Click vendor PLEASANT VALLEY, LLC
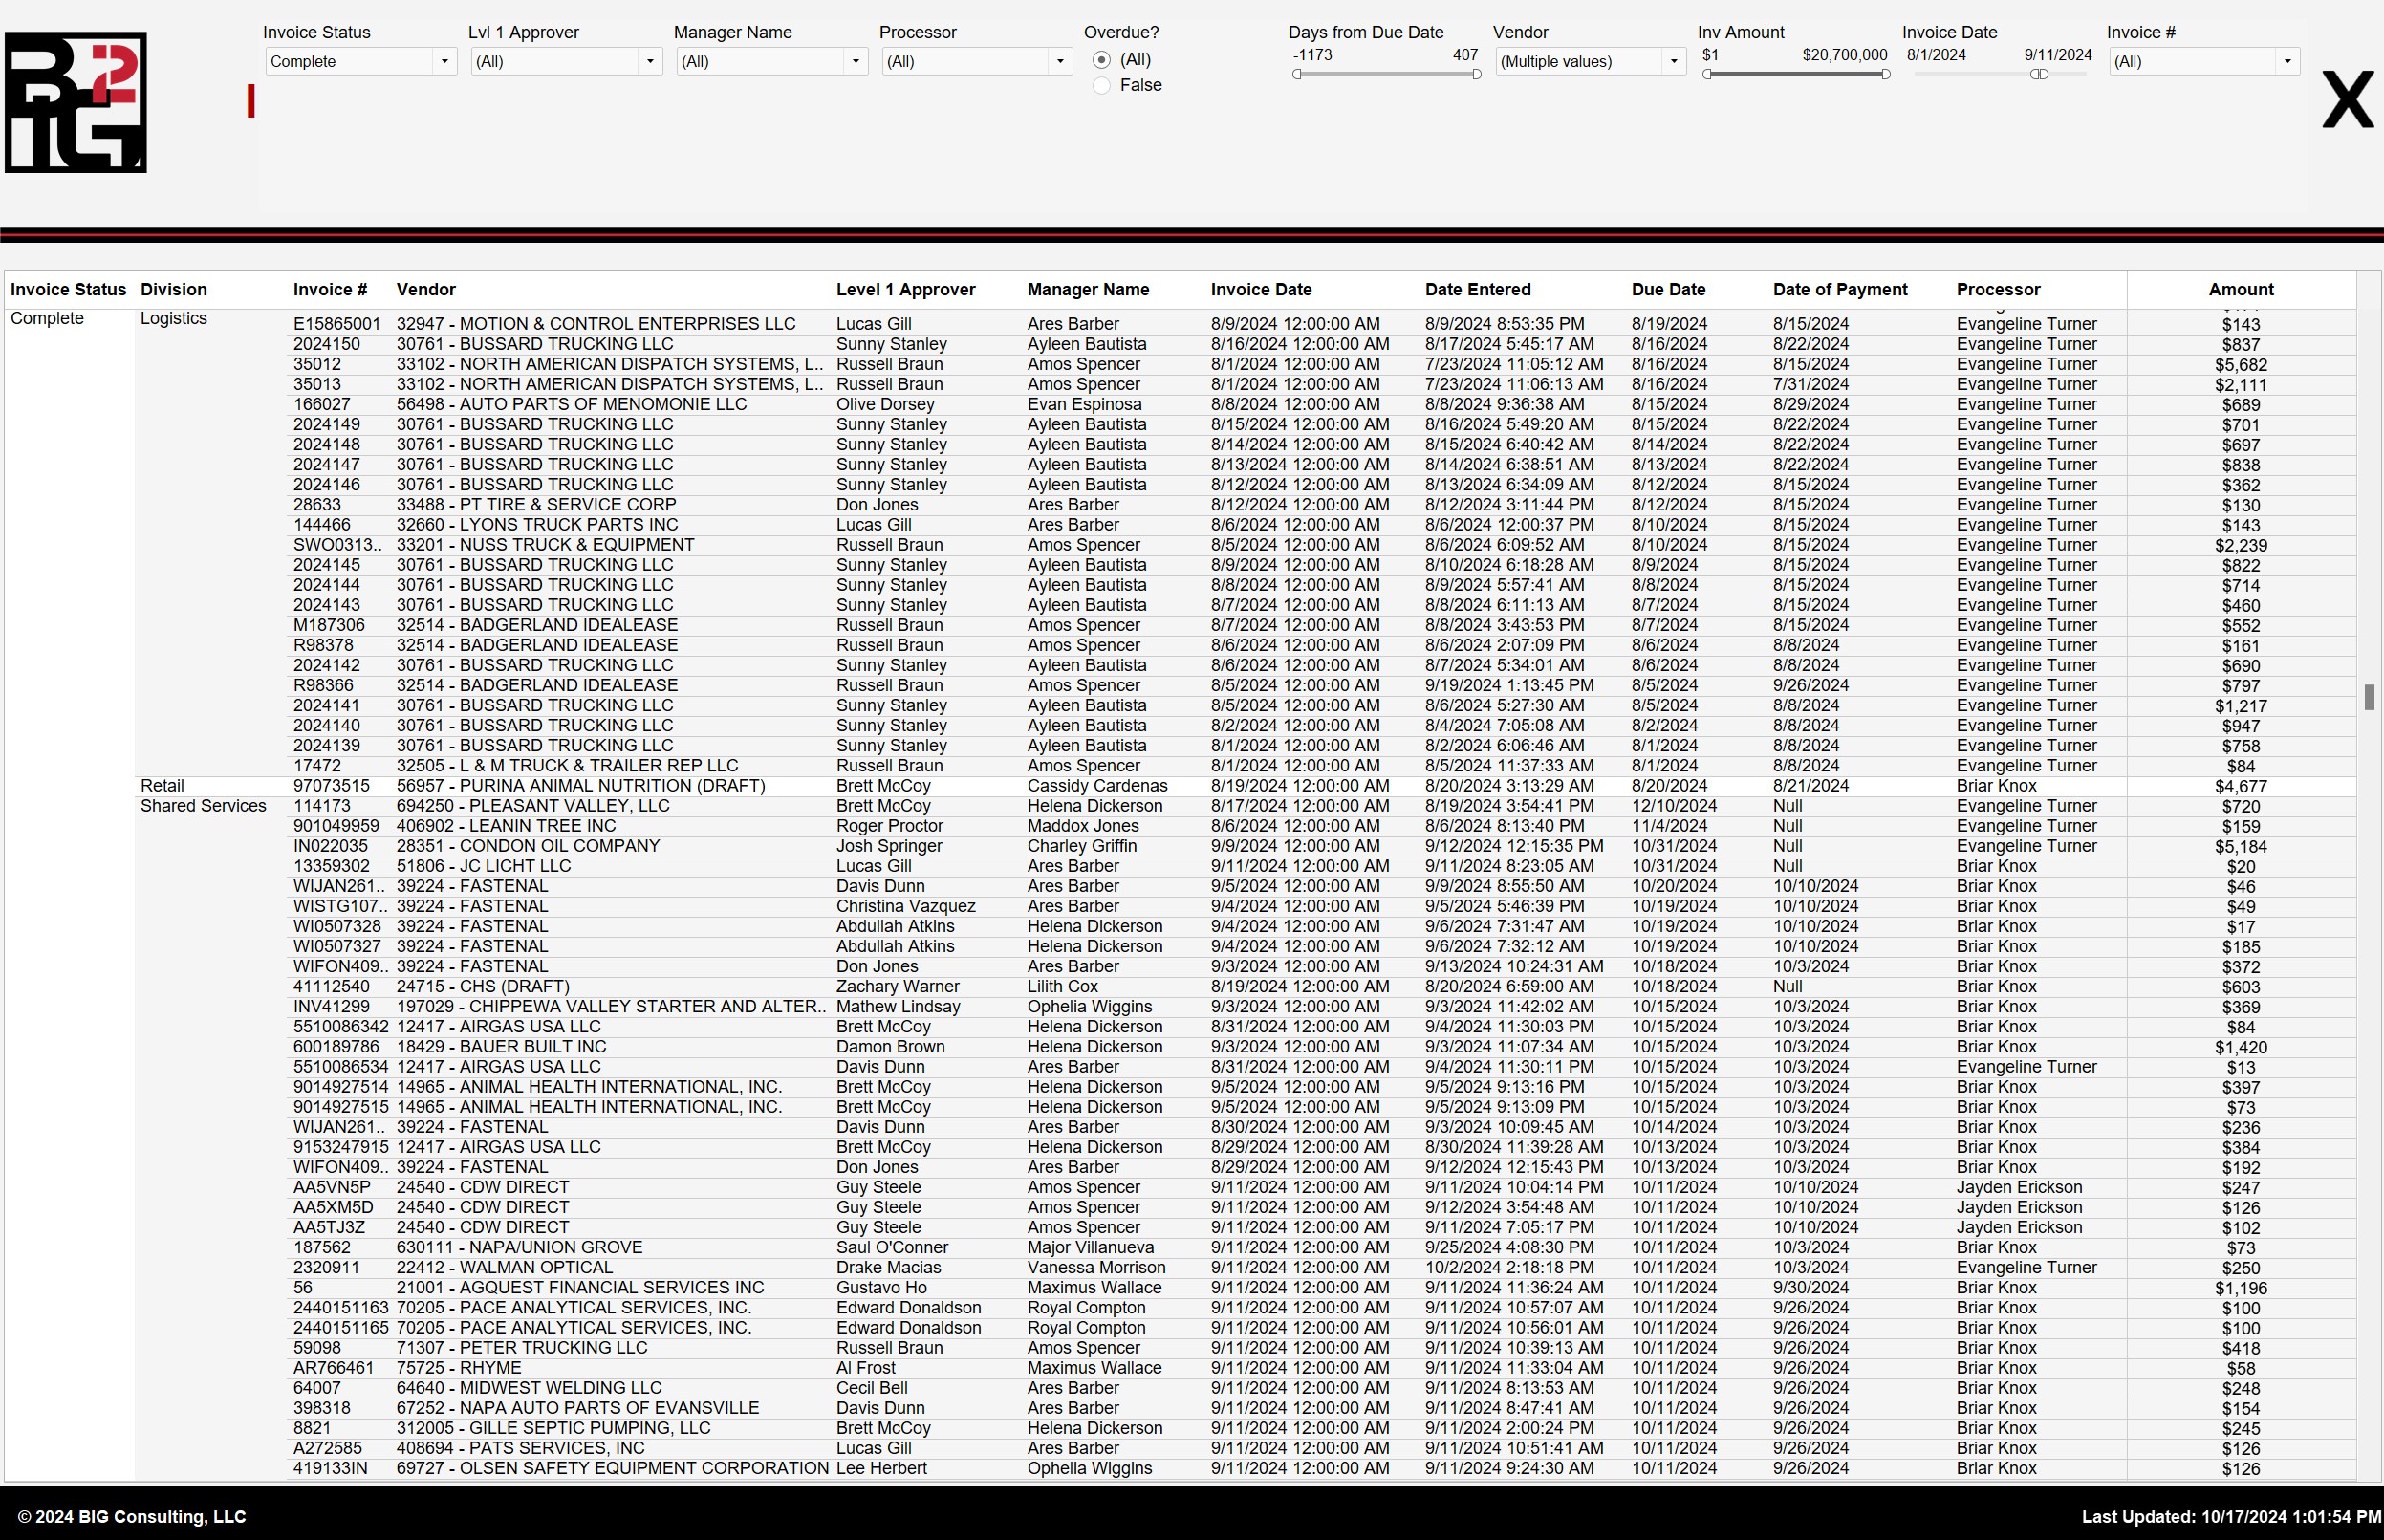This screenshot has width=2384, height=1540. point(533,806)
